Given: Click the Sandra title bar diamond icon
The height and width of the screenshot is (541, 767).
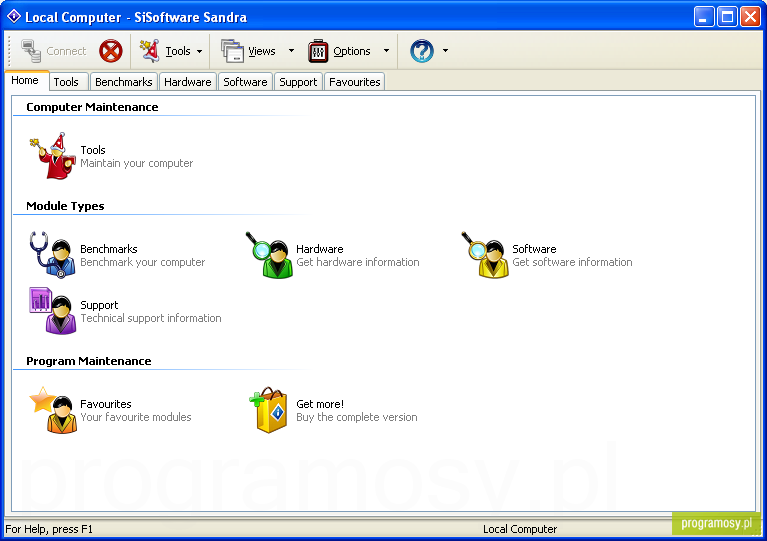Looking at the screenshot, I should (14, 17).
